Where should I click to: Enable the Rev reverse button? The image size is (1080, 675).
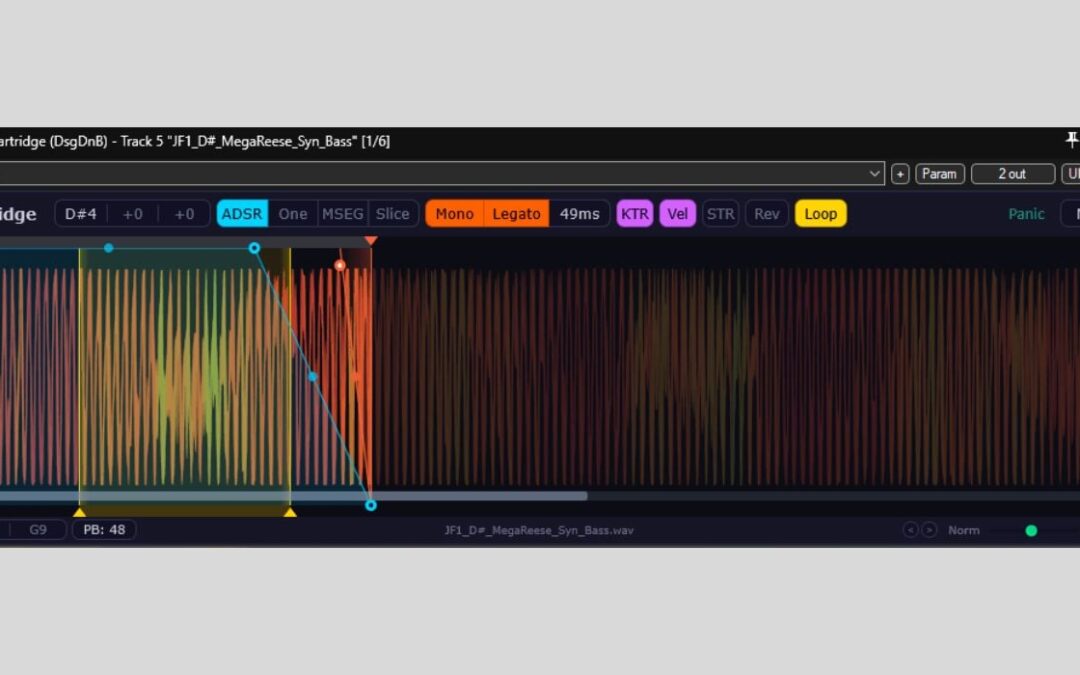click(x=767, y=214)
